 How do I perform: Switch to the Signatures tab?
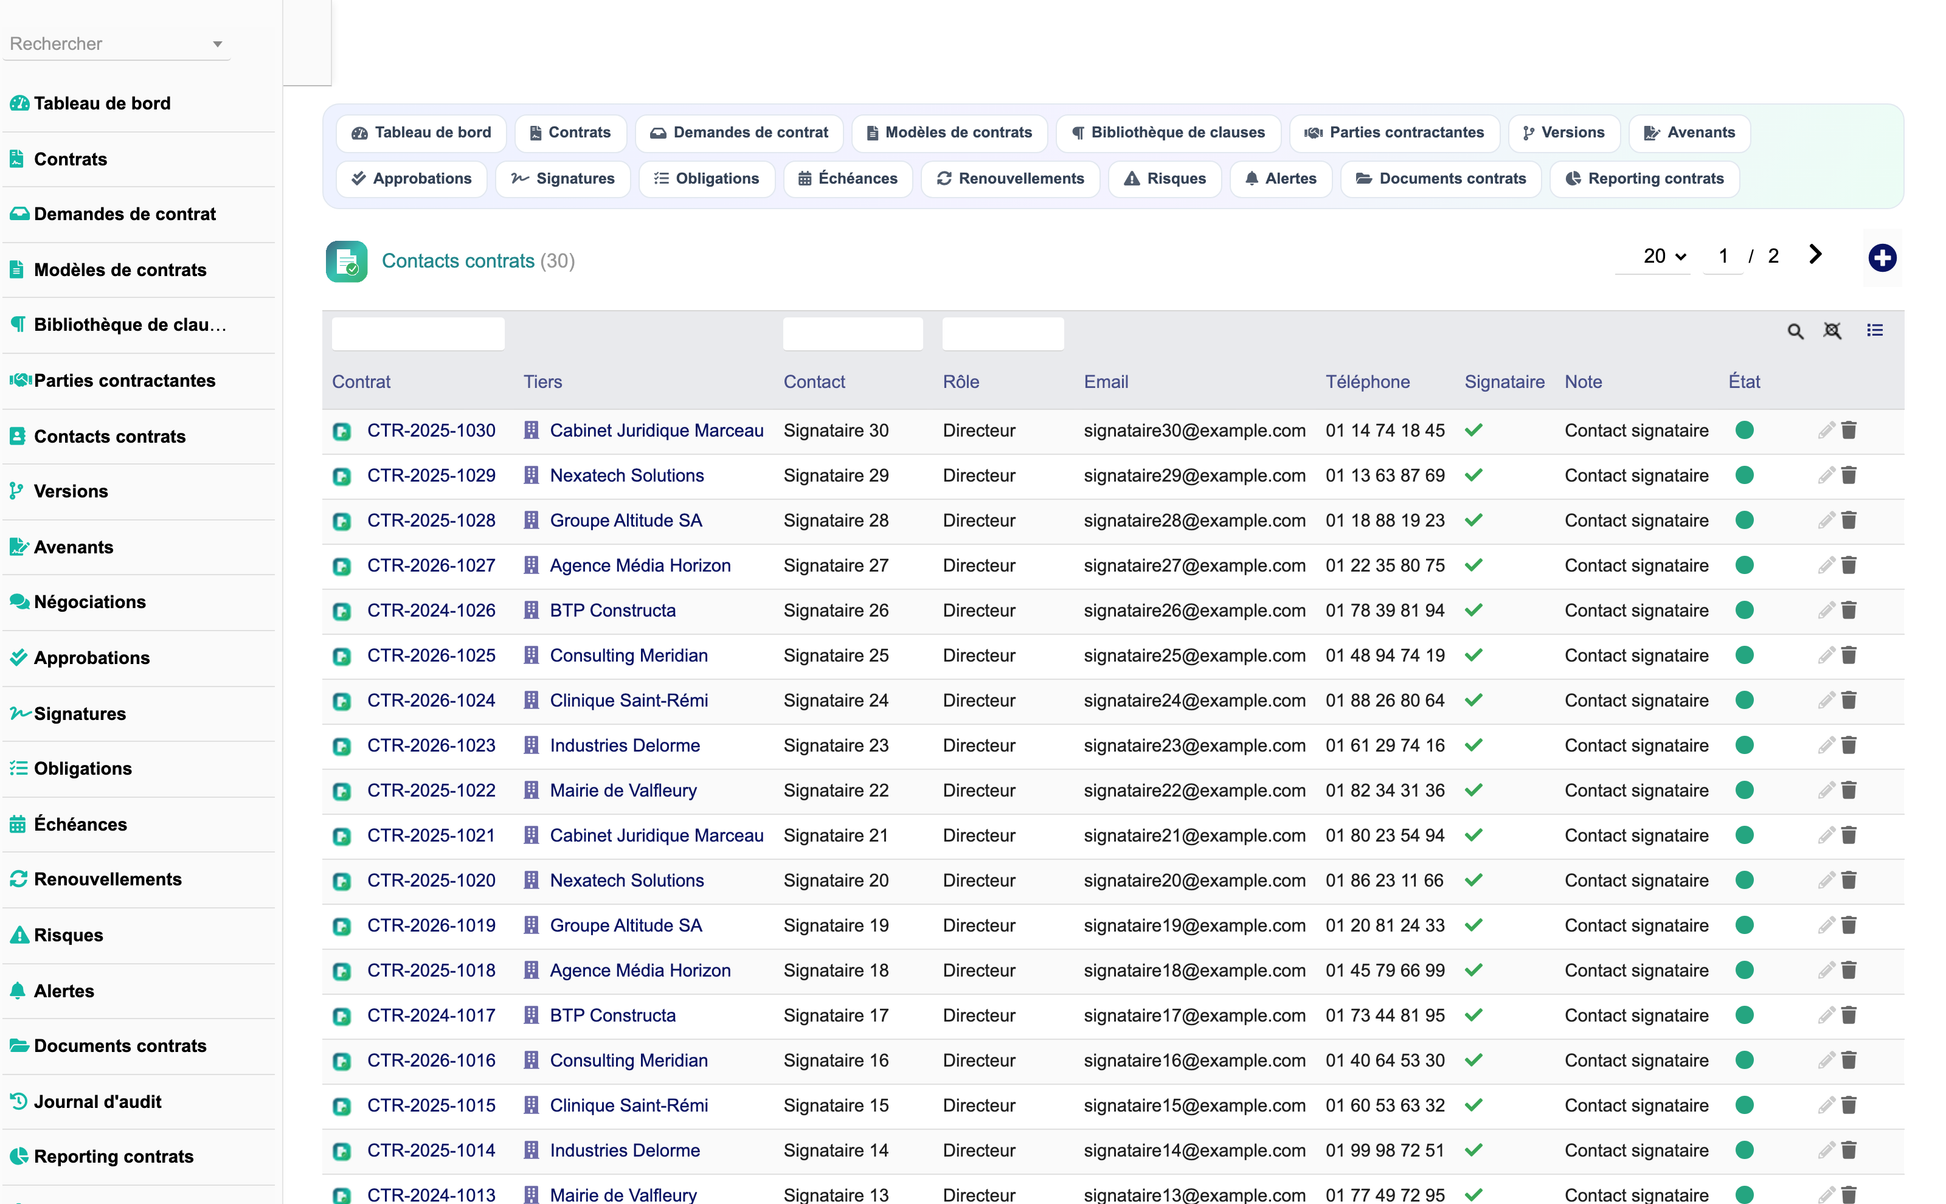(x=563, y=178)
